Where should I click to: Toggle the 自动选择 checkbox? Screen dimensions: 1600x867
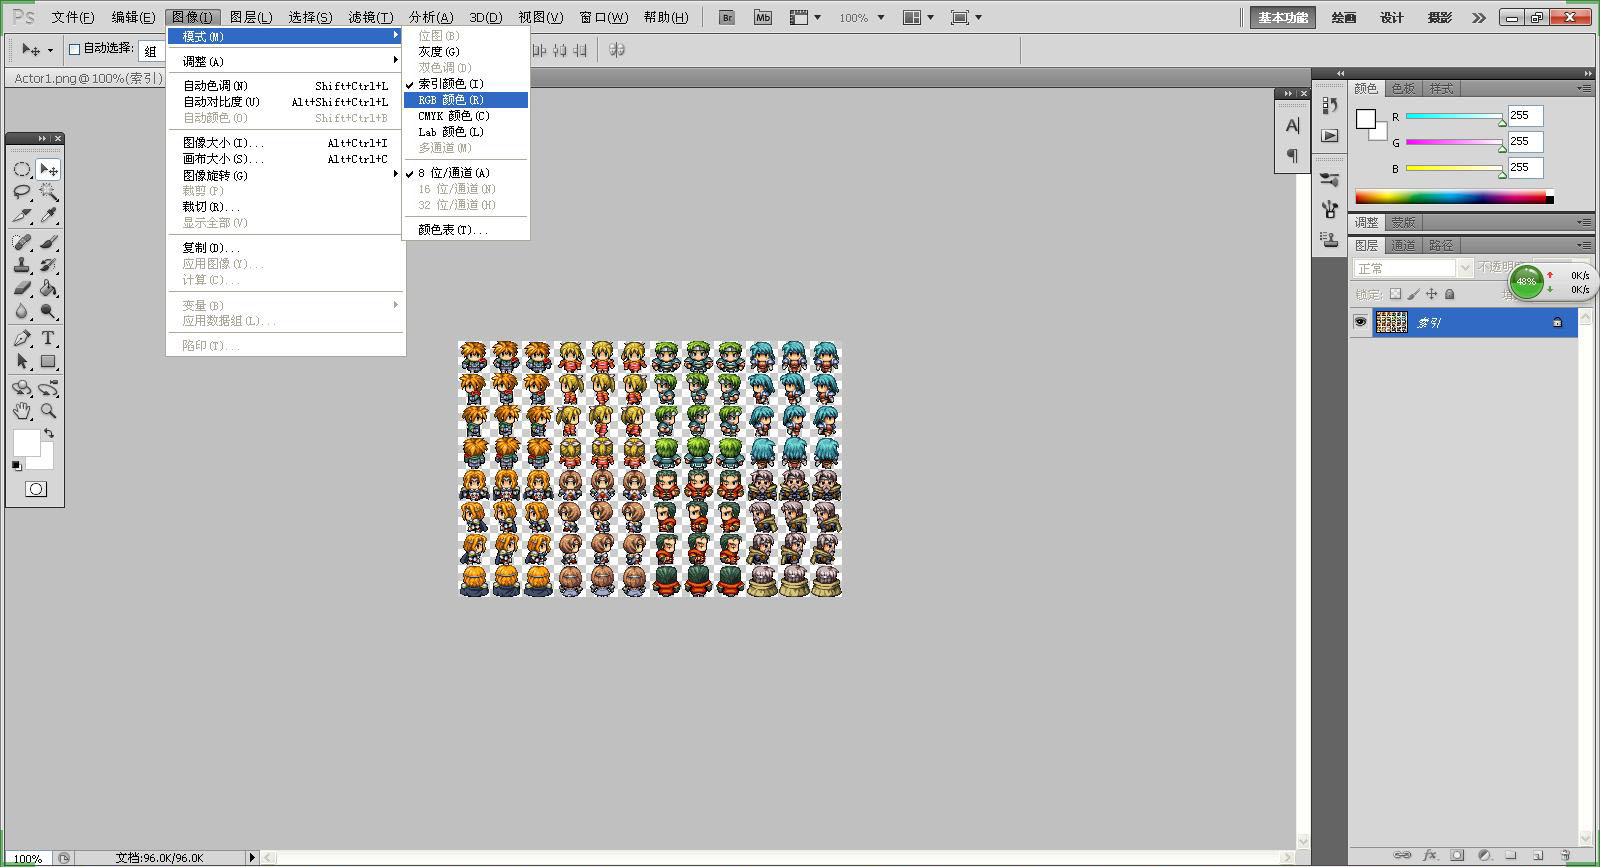74,49
